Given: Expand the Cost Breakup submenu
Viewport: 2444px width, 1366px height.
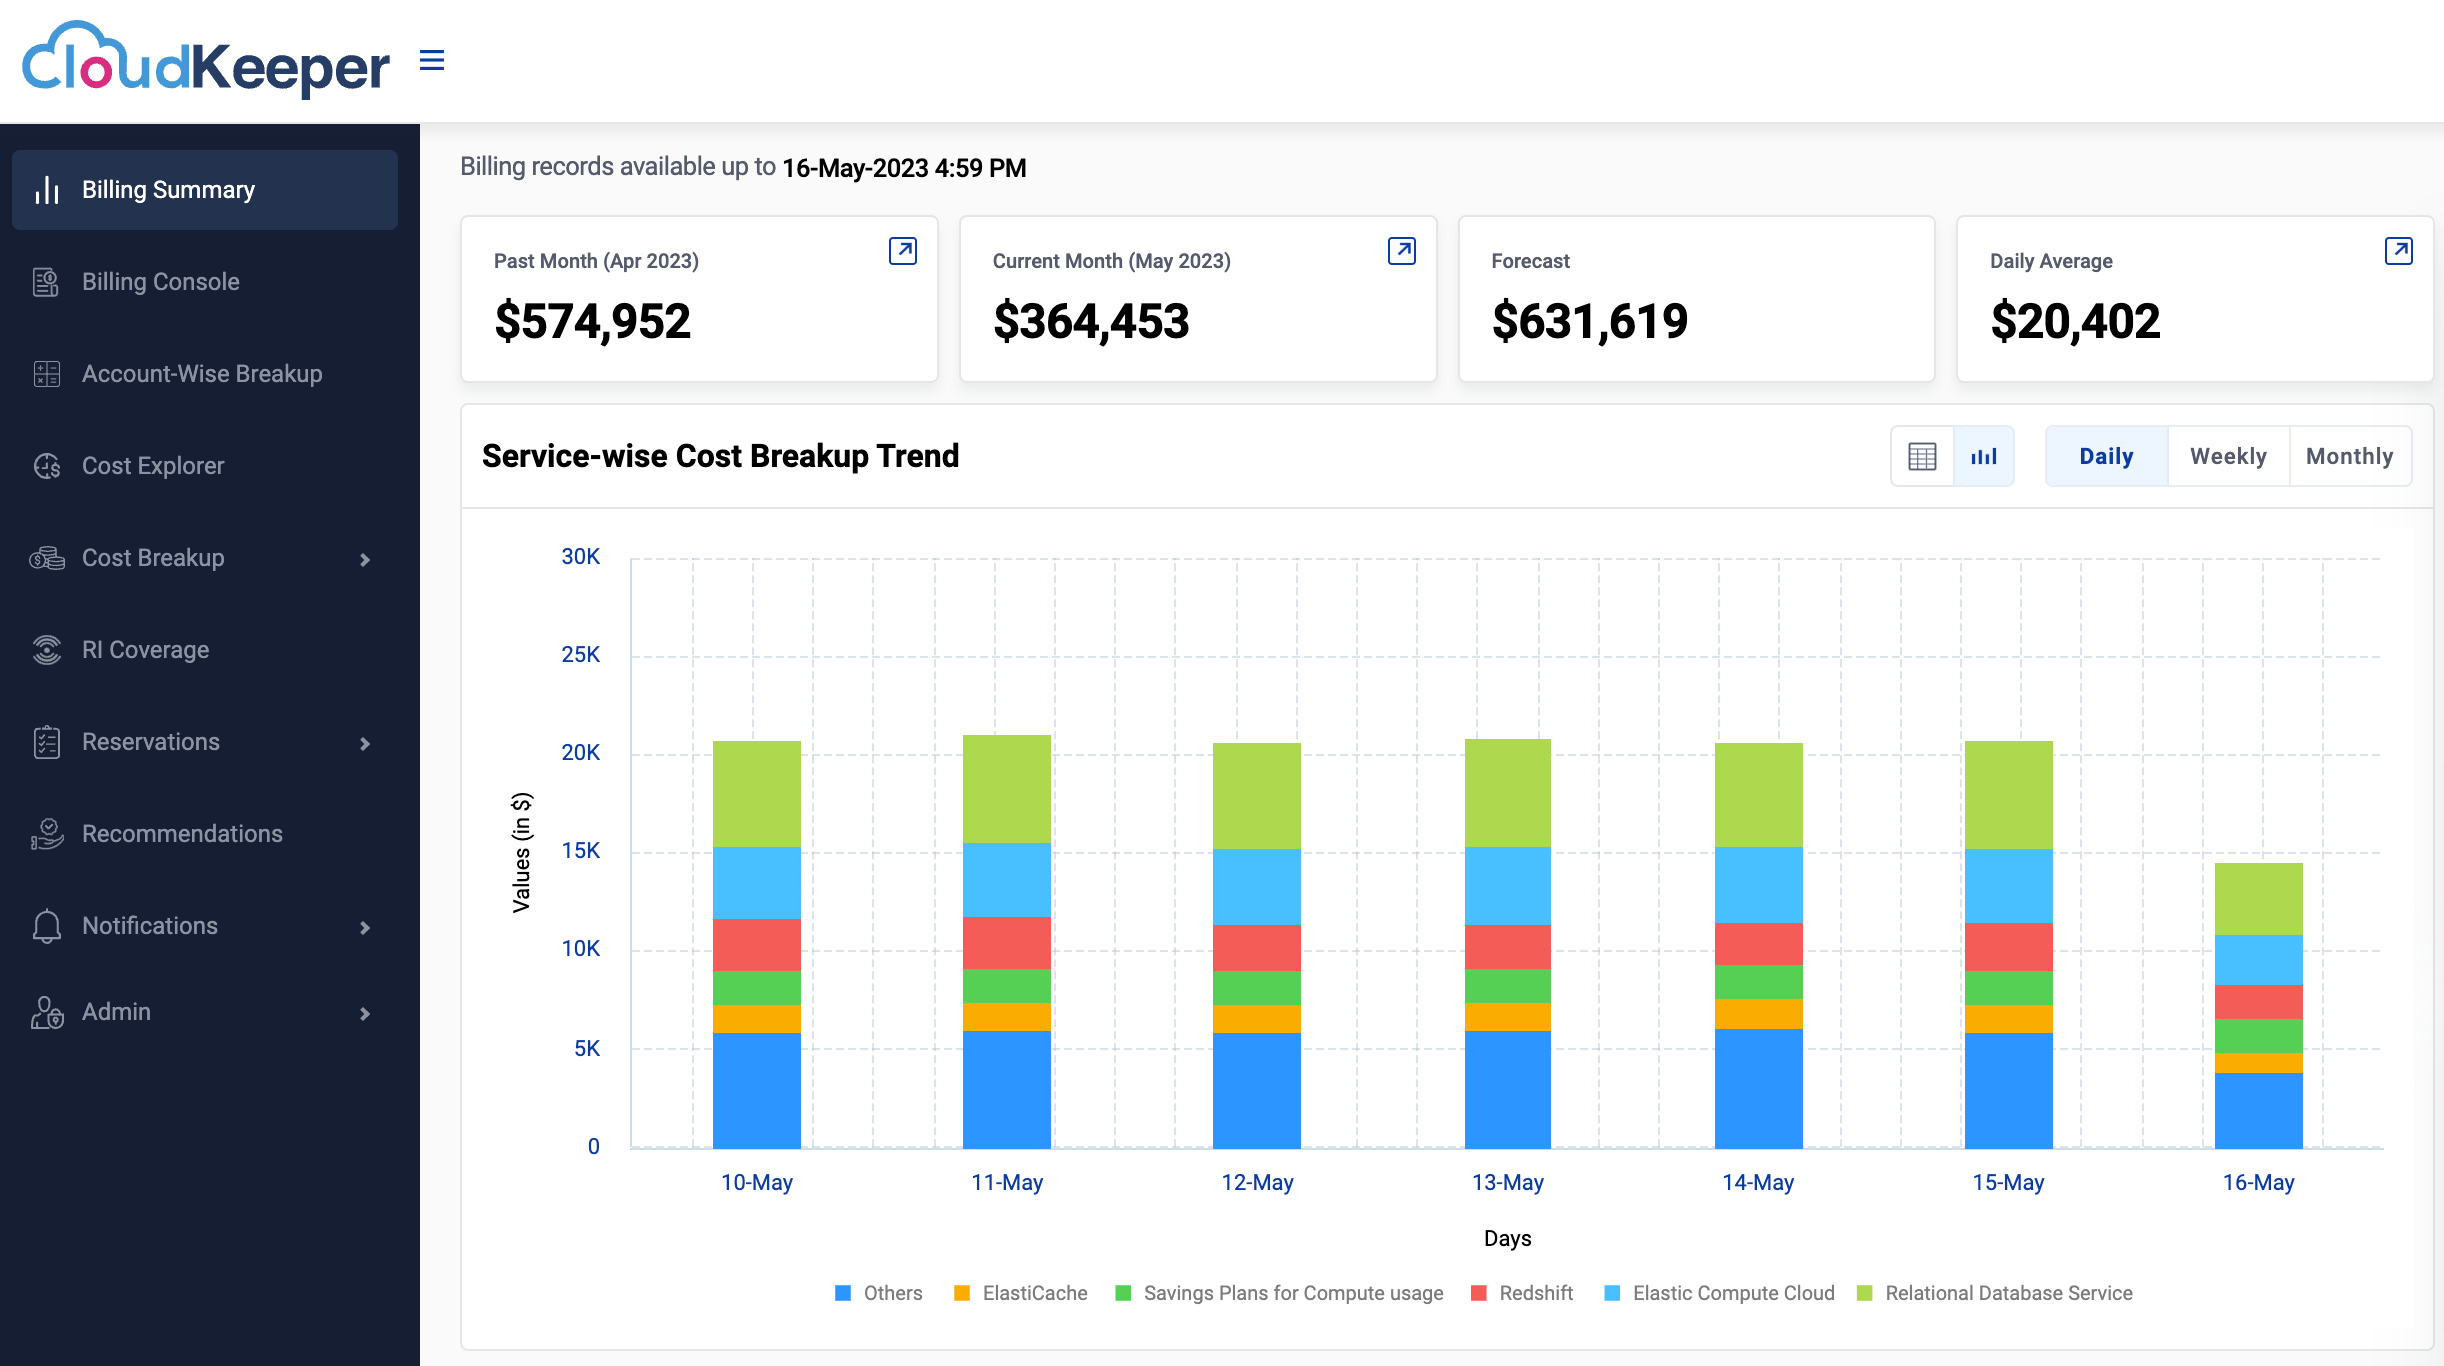Looking at the screenshot, I should click(365, 559).
